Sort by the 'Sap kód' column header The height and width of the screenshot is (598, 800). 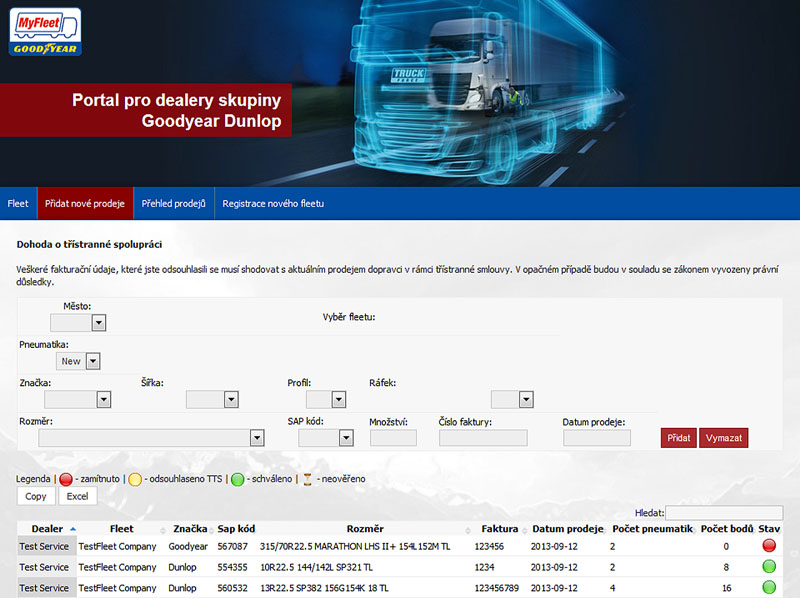(x=236, y=529)
